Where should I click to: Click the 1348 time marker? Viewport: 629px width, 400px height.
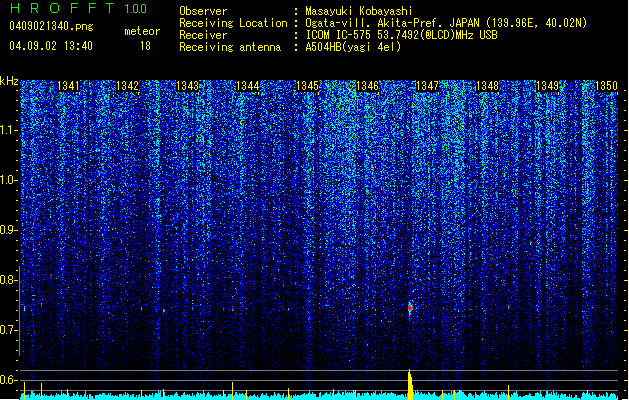point(487,86)
